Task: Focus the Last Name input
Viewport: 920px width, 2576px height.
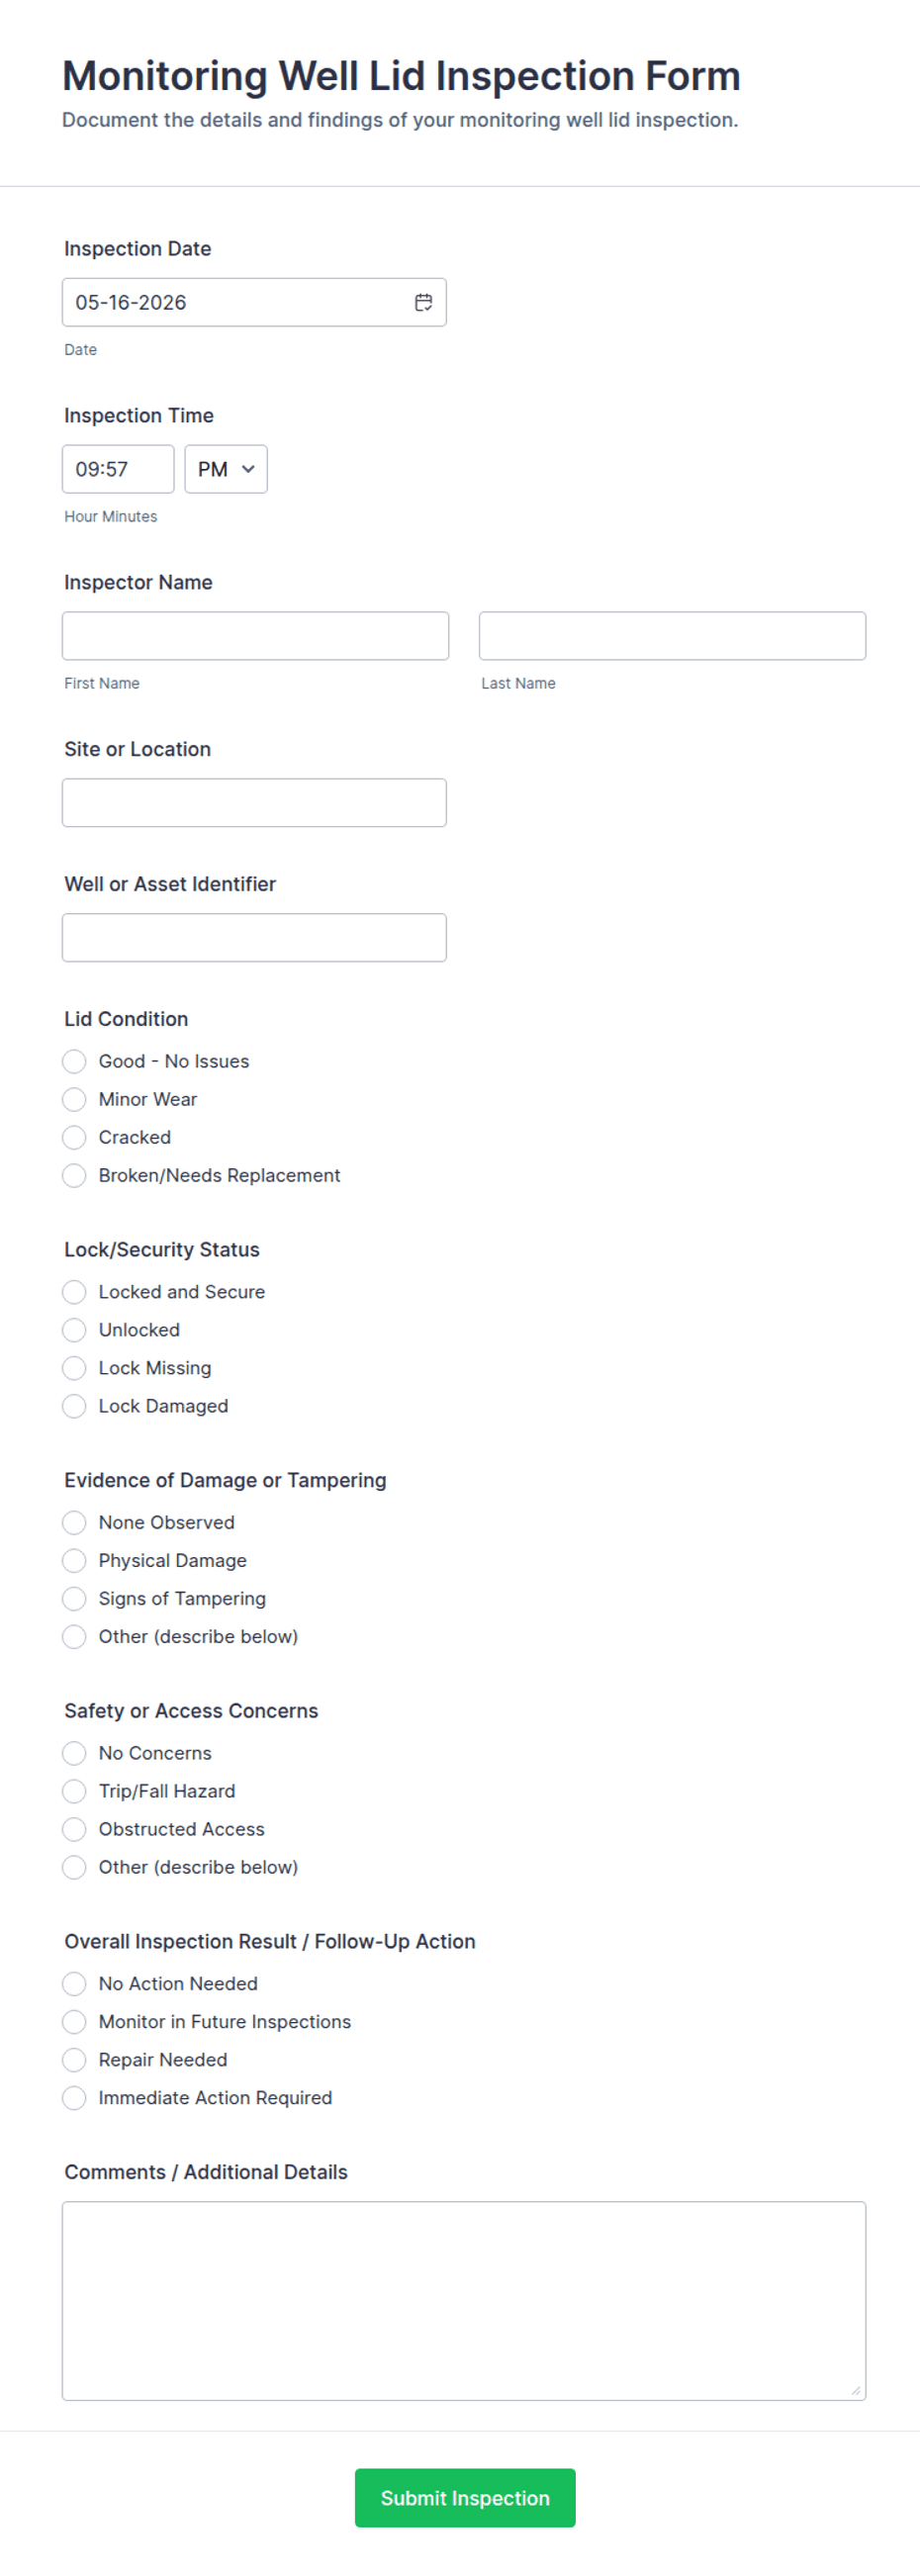Action: (x=672, y=636)
